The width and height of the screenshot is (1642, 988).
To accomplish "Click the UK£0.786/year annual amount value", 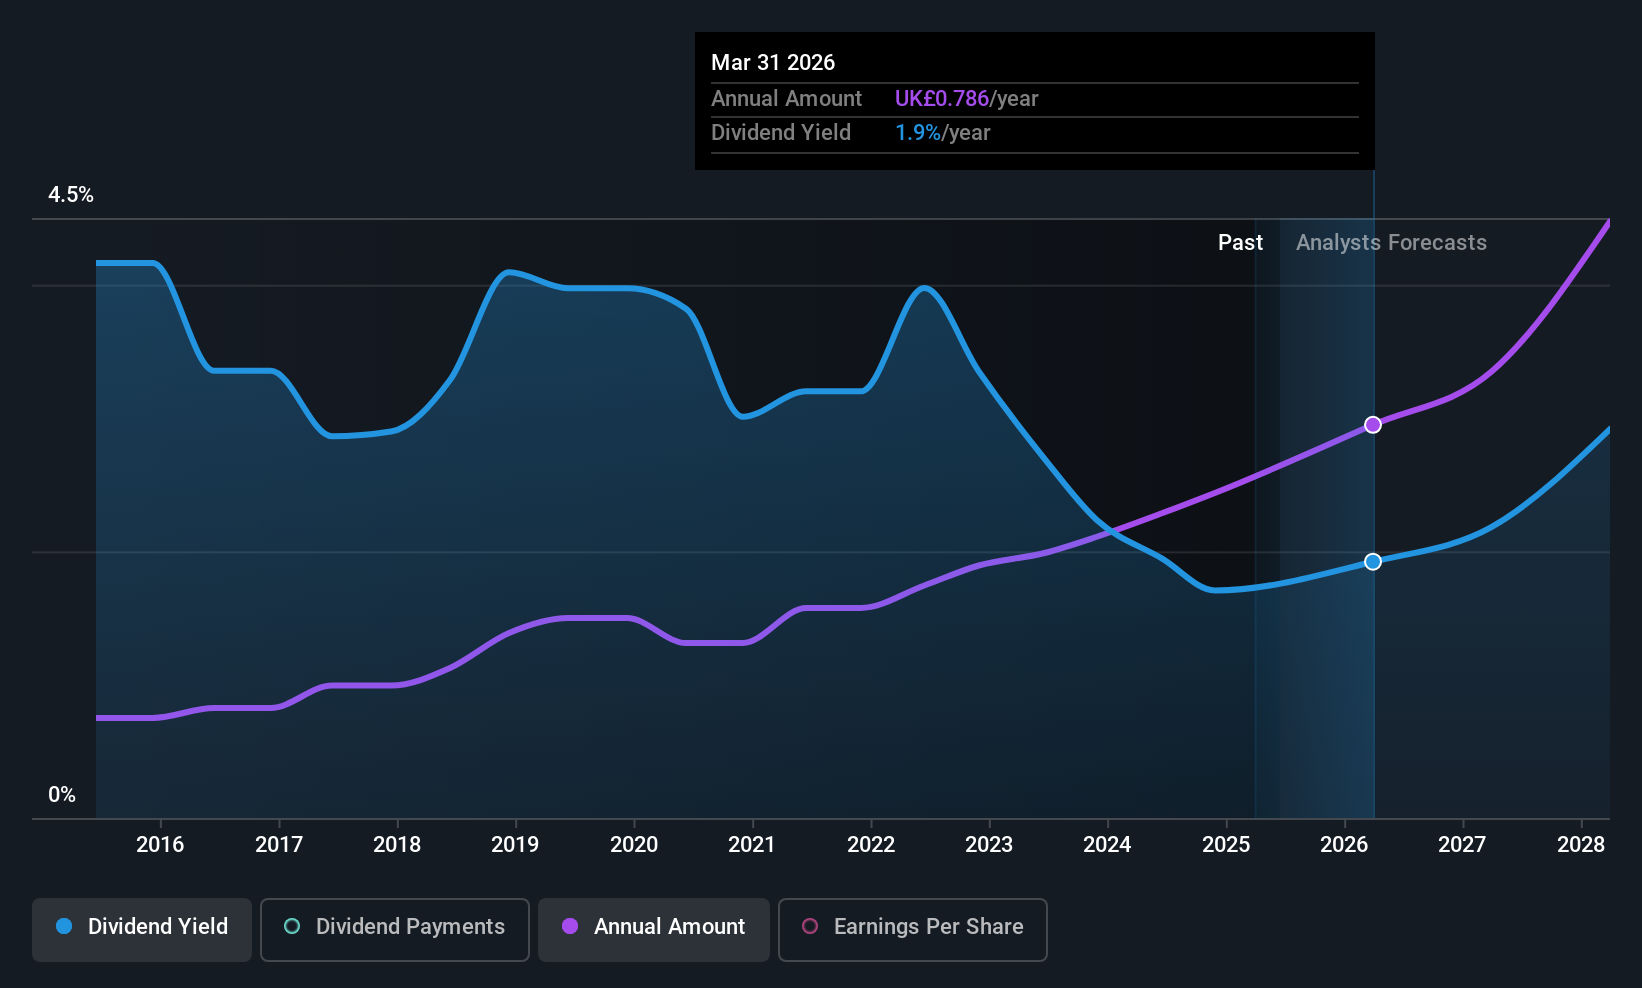I will (966, 99).
